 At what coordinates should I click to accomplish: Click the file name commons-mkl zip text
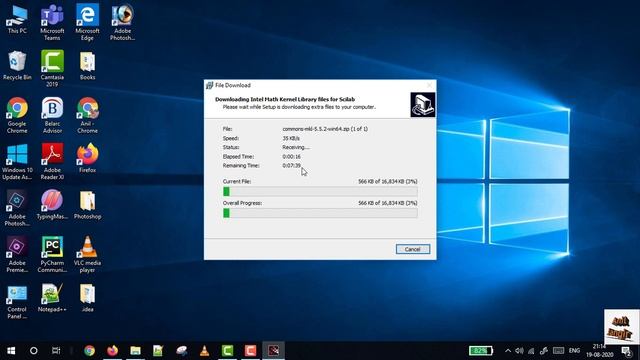point(325,129)
